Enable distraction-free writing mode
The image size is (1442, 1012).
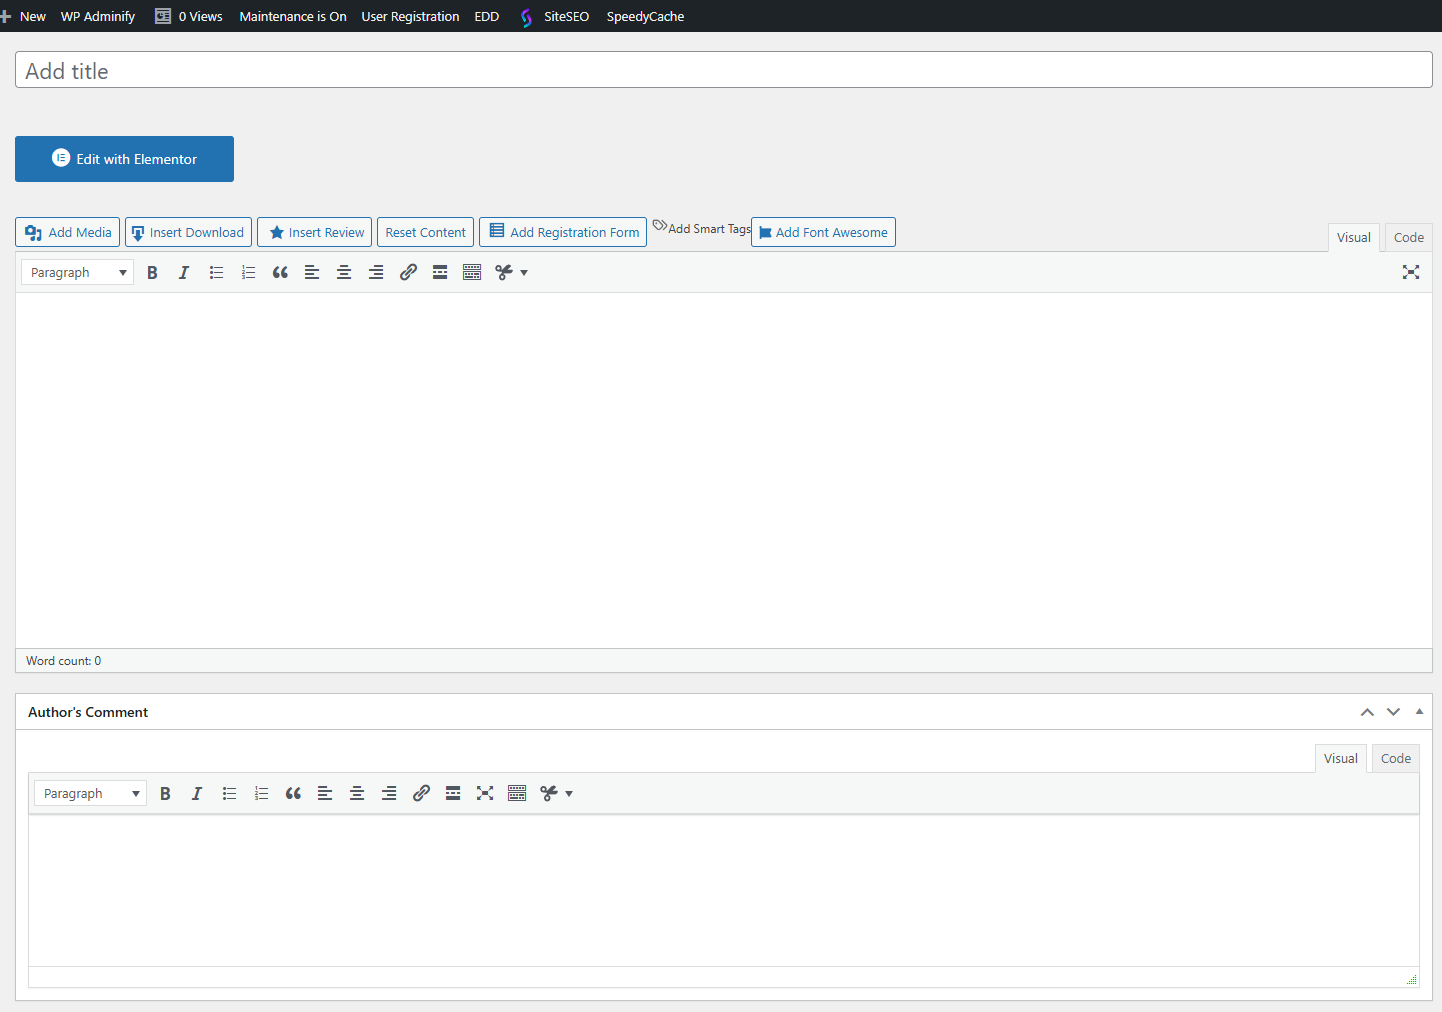click(x=1410, y=272)
